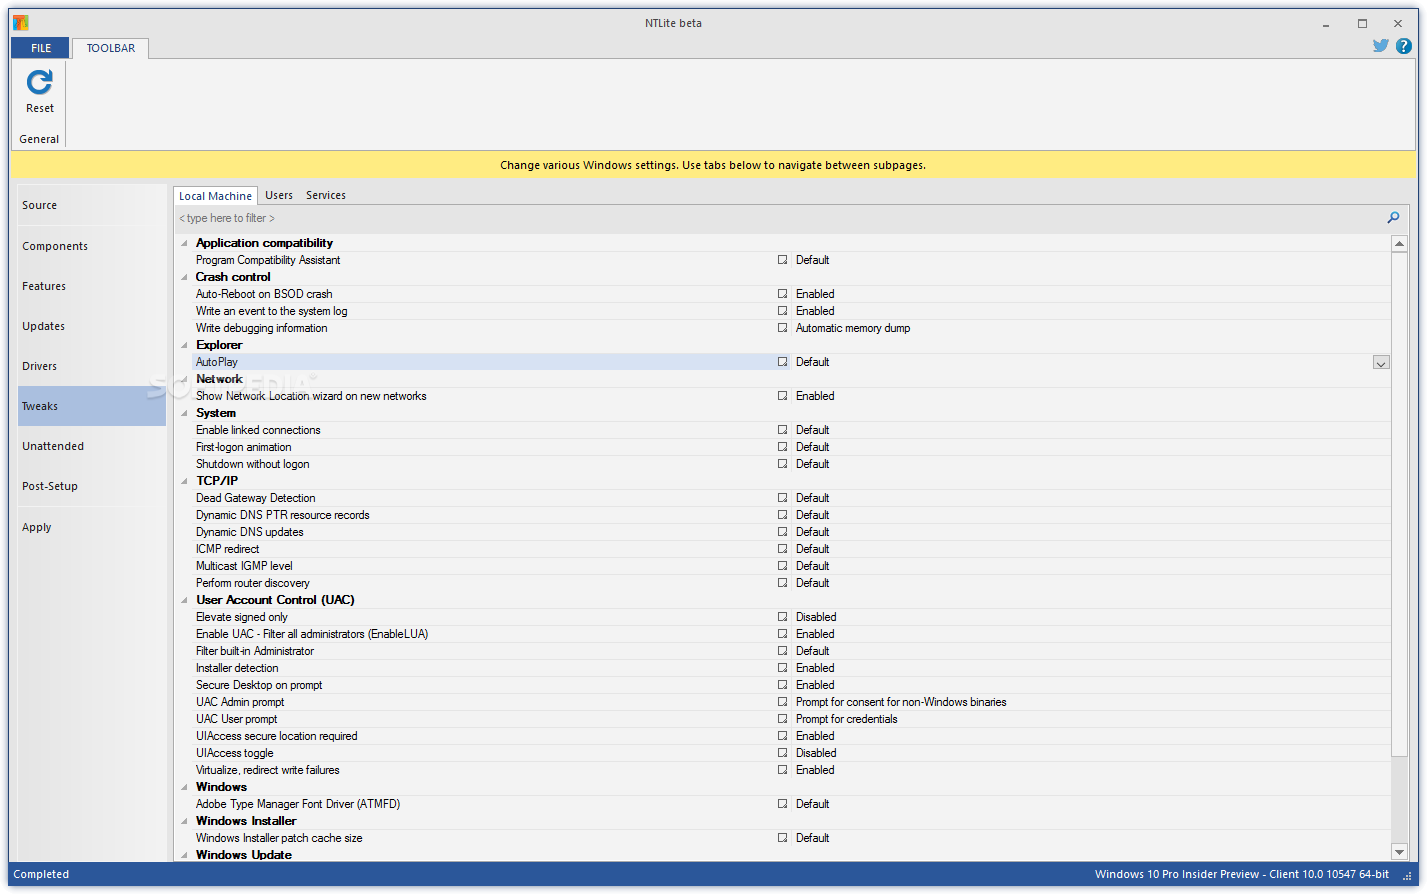
Task: Click the Reset refresh icon
Action: 40,82
